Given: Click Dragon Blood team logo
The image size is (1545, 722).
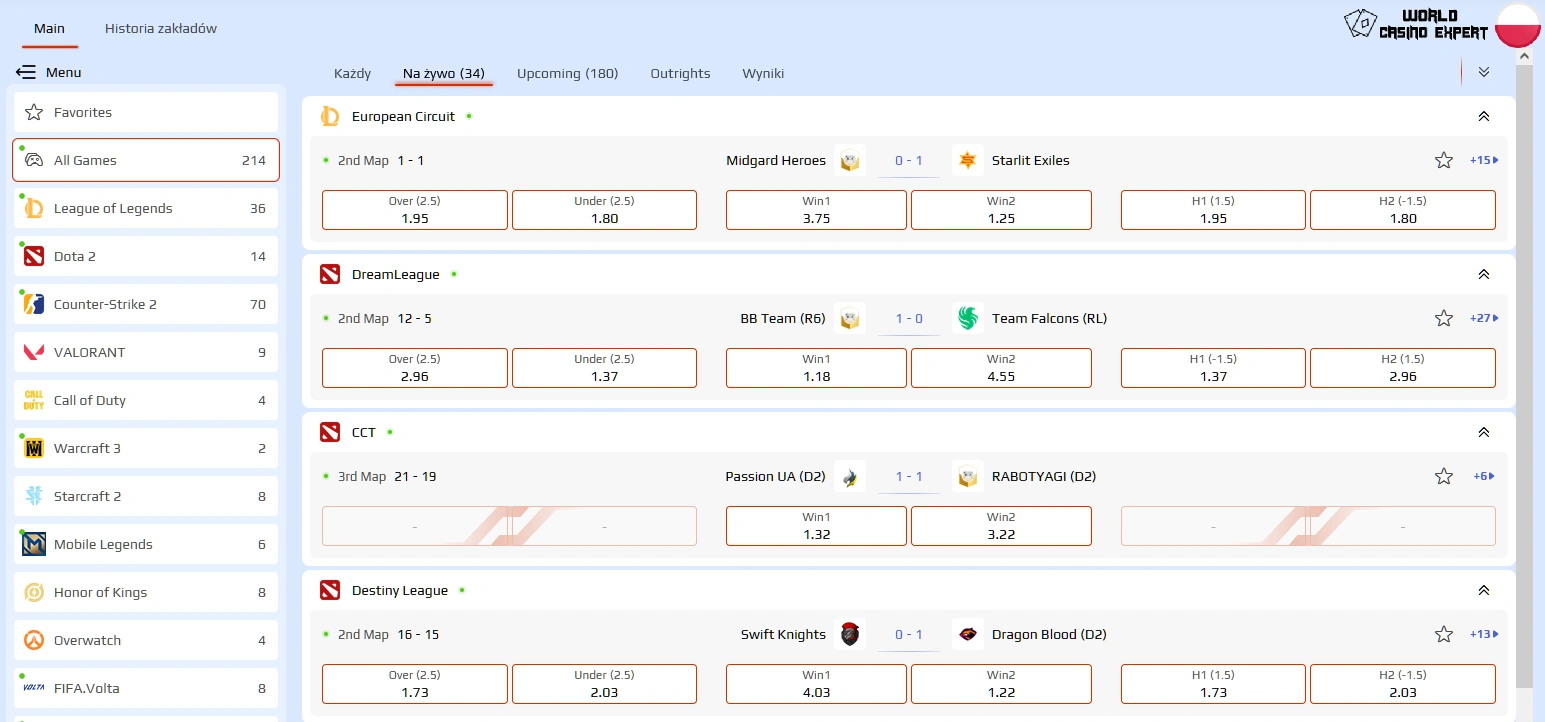Looking at the screenshot, I should (968, 634).
